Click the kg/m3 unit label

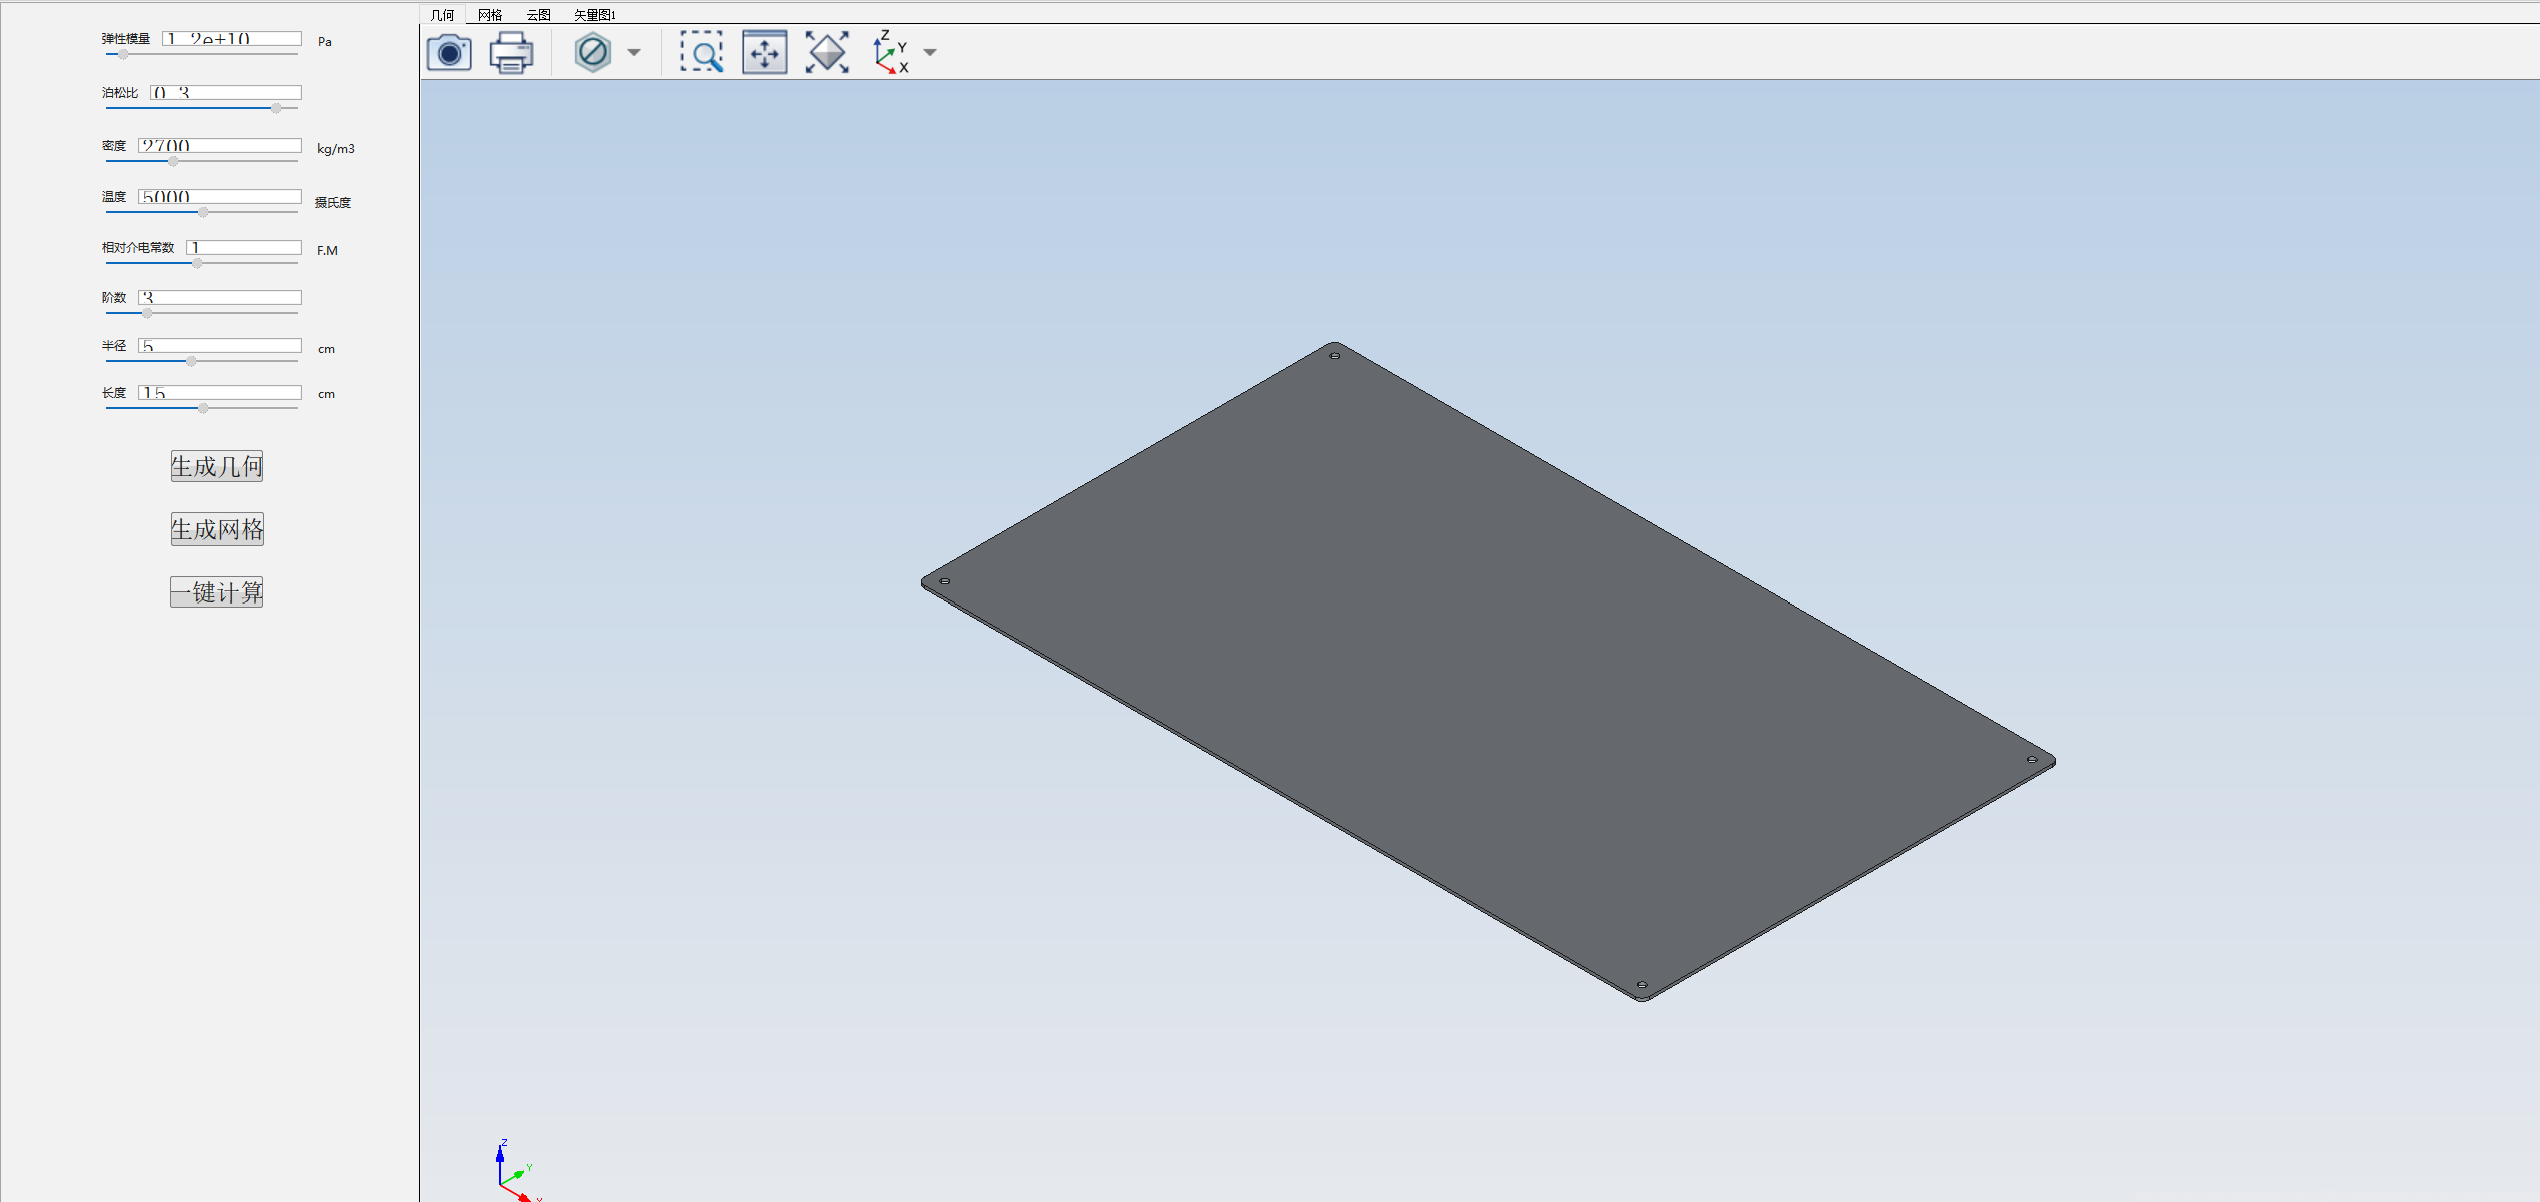click(x=336, y=149)
